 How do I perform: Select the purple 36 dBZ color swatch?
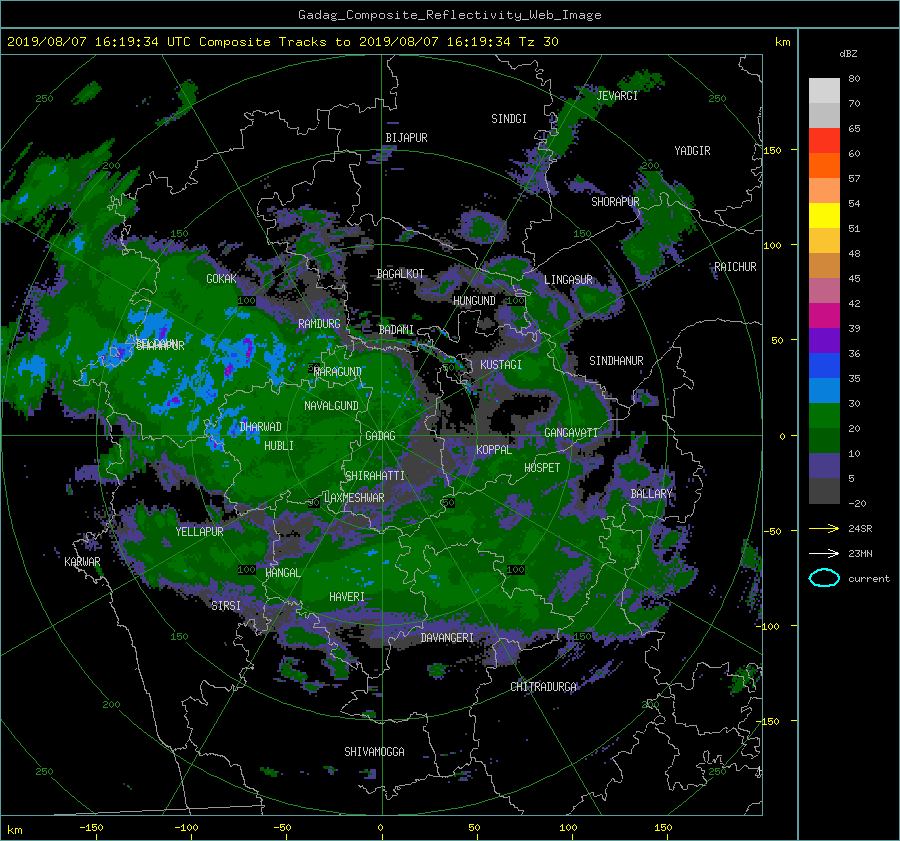[824, 340]
